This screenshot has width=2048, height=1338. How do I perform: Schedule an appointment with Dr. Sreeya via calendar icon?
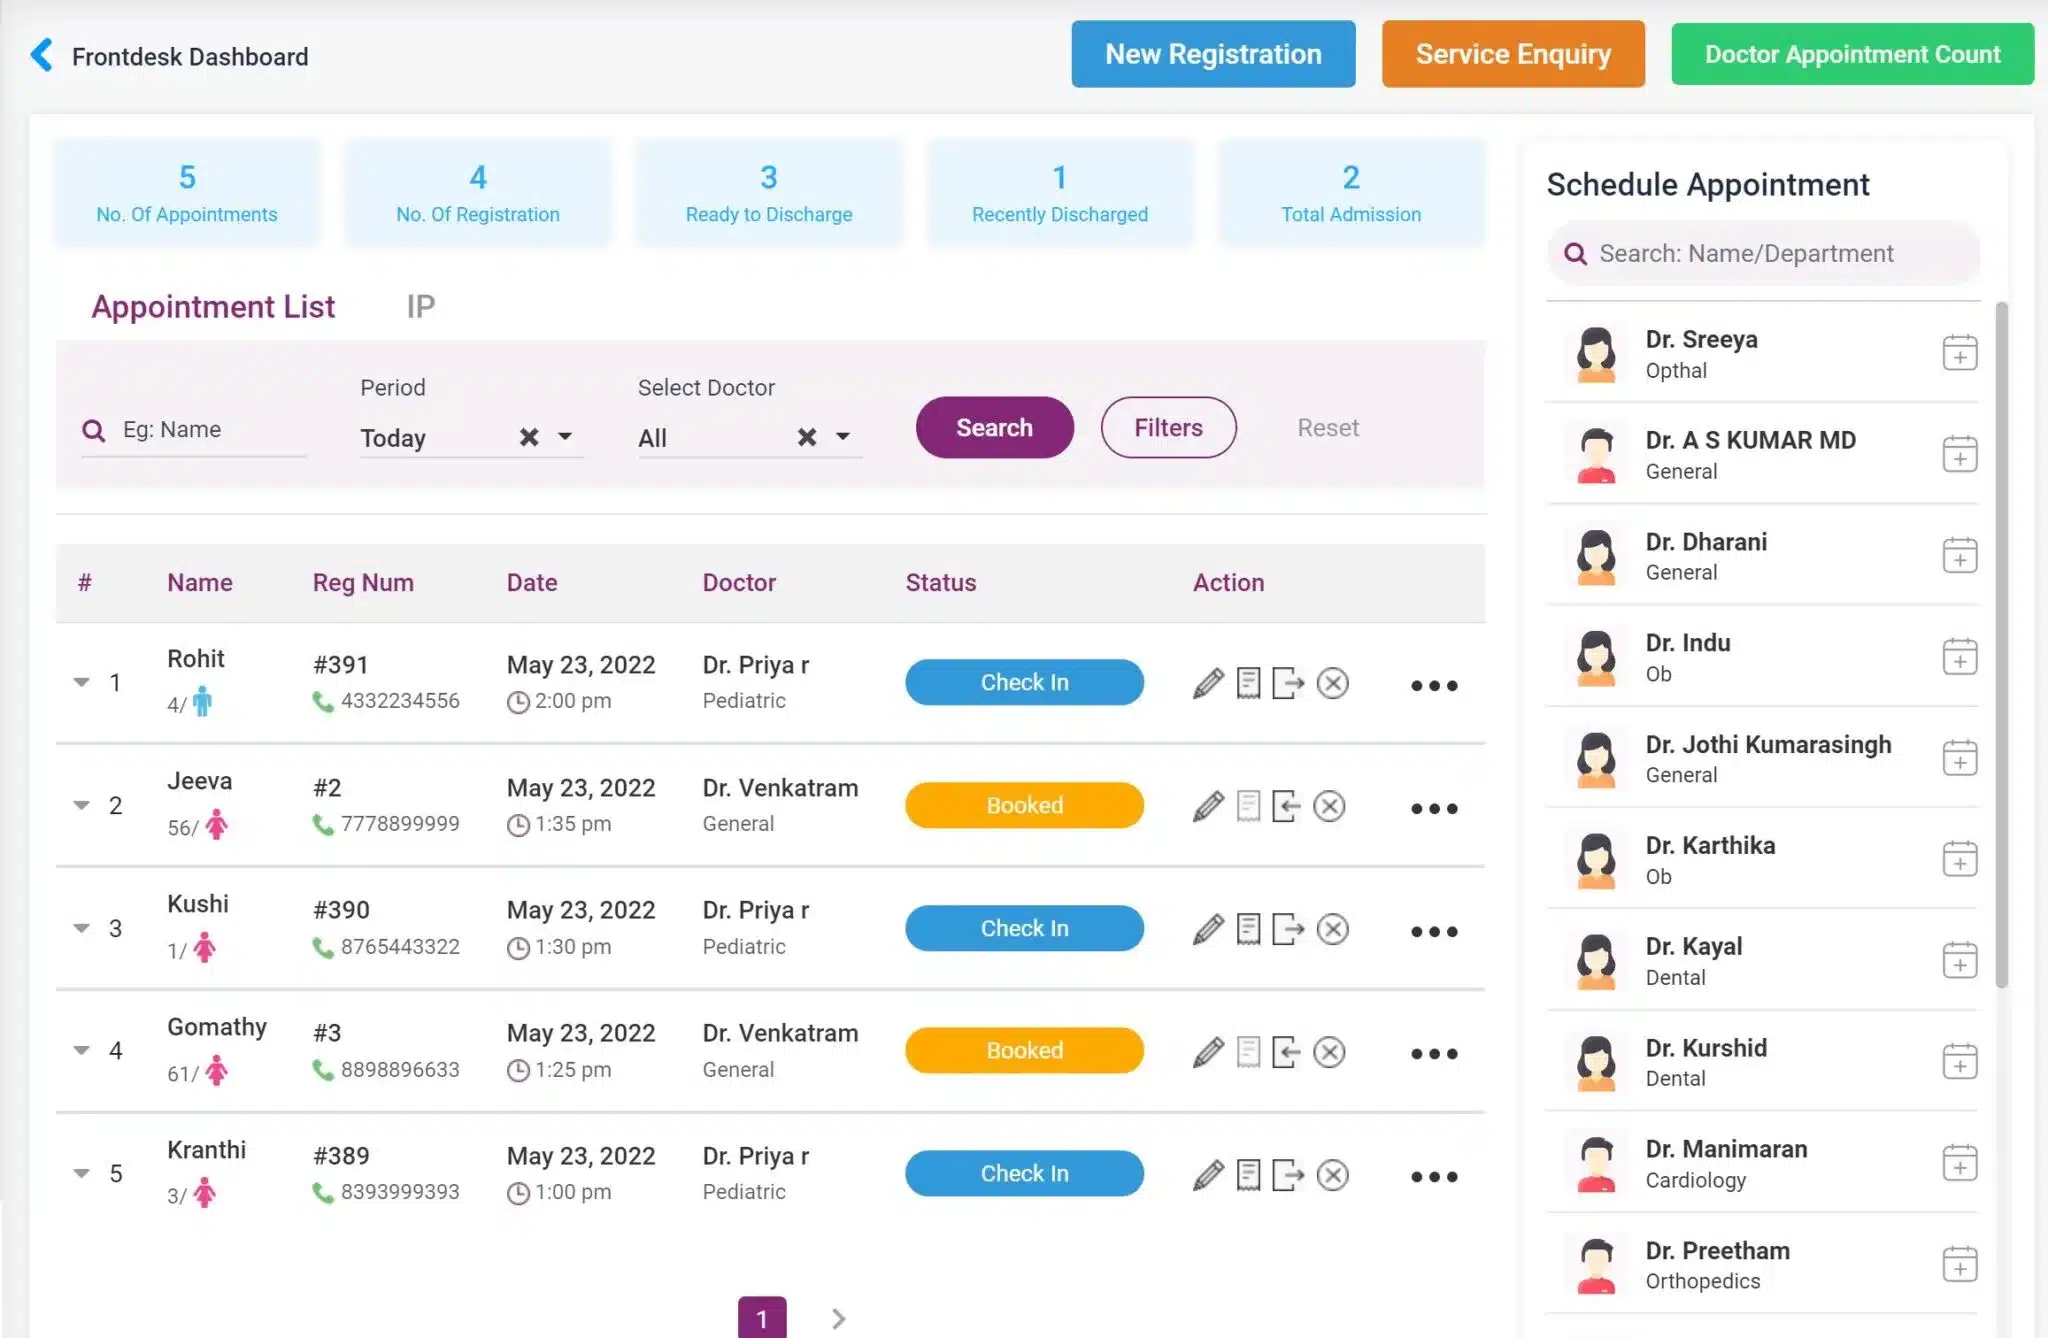[1959, 353]
